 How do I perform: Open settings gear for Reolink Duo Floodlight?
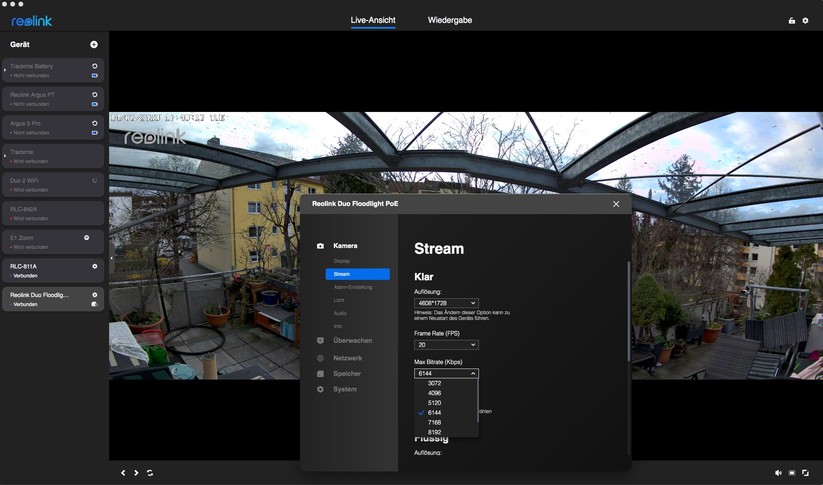click(95, 295)
